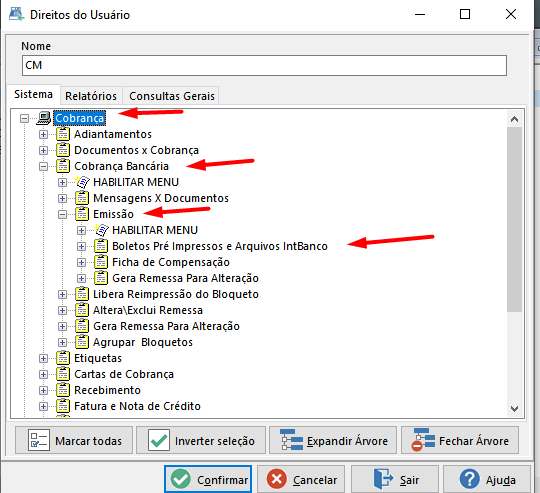The width and height of the screenshot is (540, 493).
Task: Expand the Adiantamentos node
Action: point(43,134)
